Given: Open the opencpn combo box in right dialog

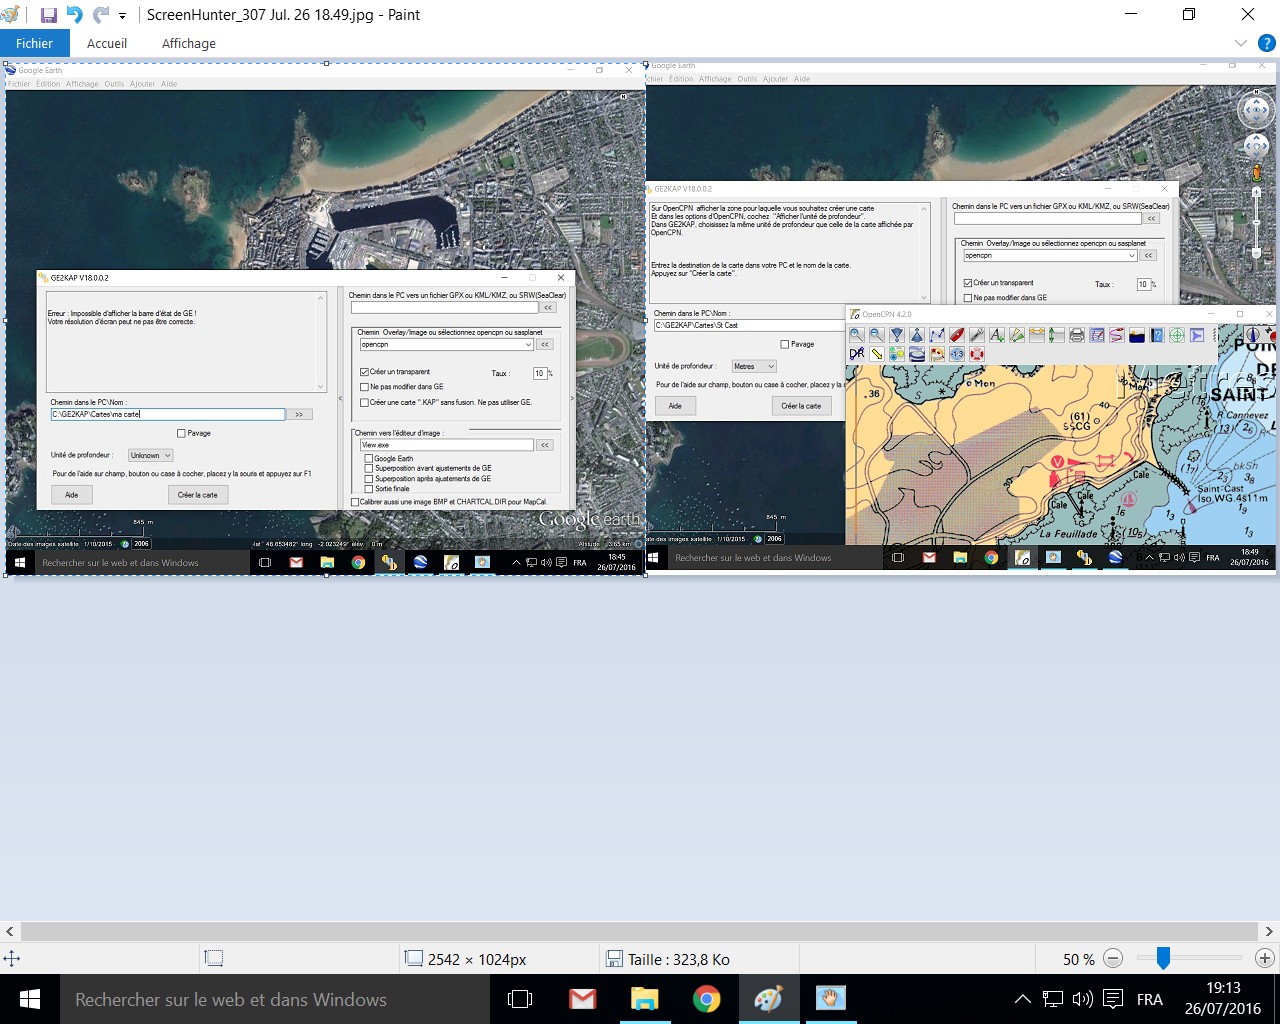Looking at the screenshot, I should coord(1050,255).
